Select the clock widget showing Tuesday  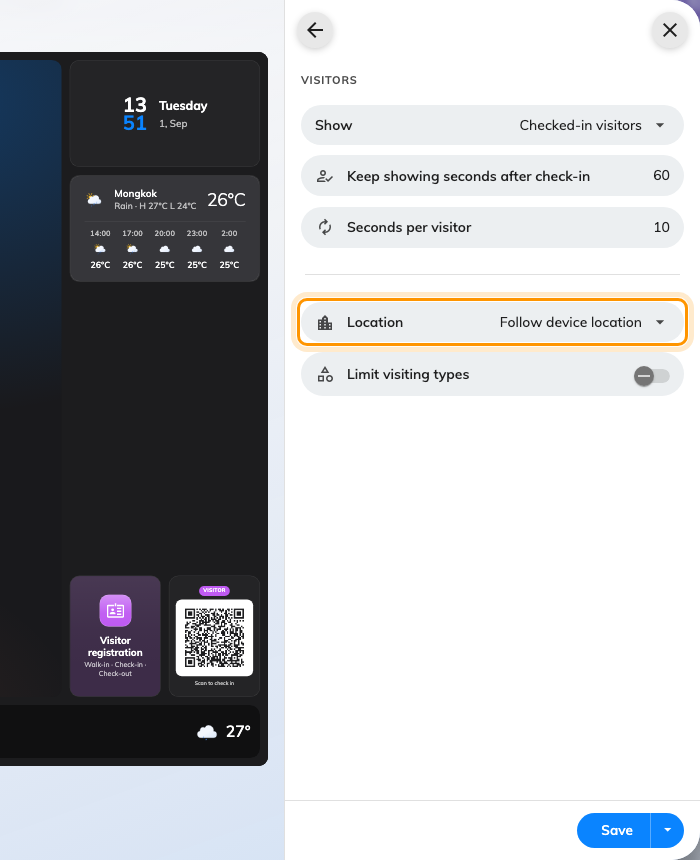point(165,113)
